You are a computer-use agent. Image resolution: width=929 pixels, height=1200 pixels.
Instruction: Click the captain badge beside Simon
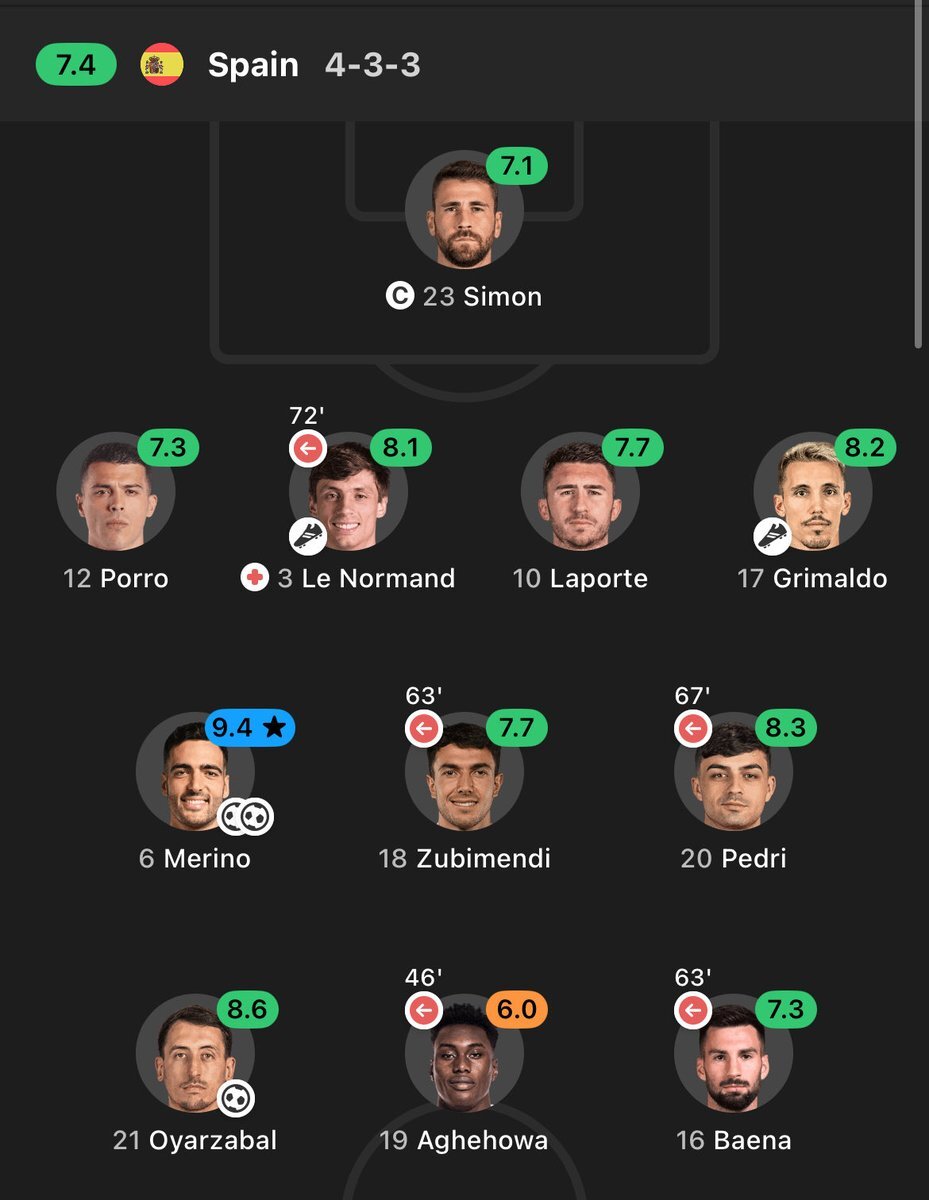coord(399,296)
